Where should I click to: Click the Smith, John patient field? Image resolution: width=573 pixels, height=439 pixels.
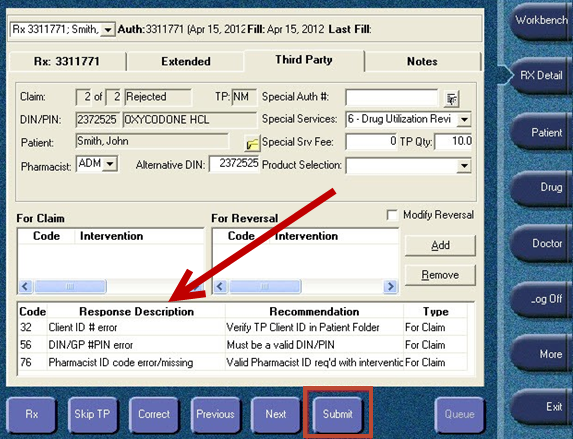point(152,141)
